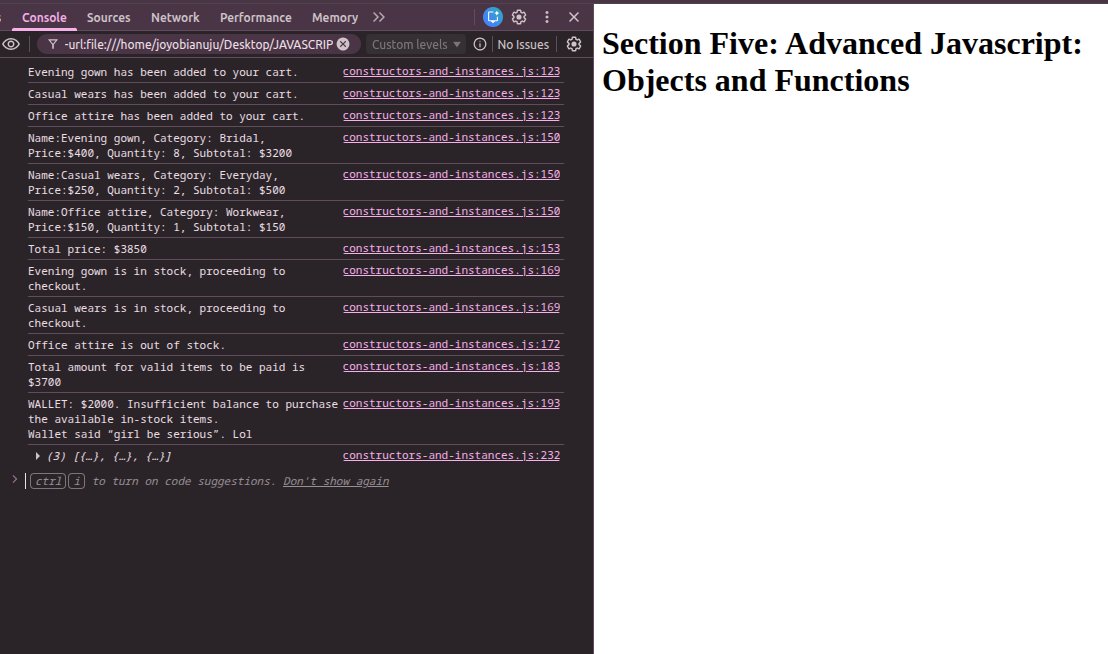This screenshot has width=1108, height=654.
Task: Click 'Total price: $3850' log text
Action: (87, 249)
